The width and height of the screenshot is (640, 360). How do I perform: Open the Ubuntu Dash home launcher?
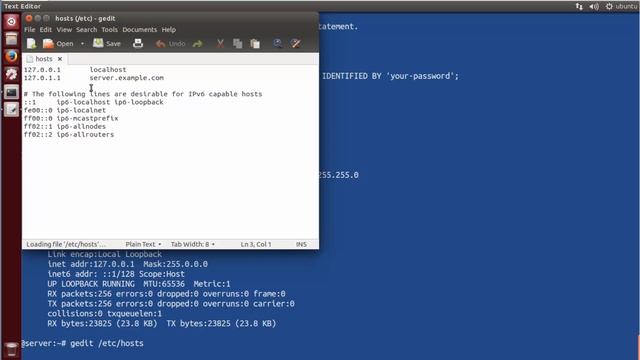coord(11,21)
